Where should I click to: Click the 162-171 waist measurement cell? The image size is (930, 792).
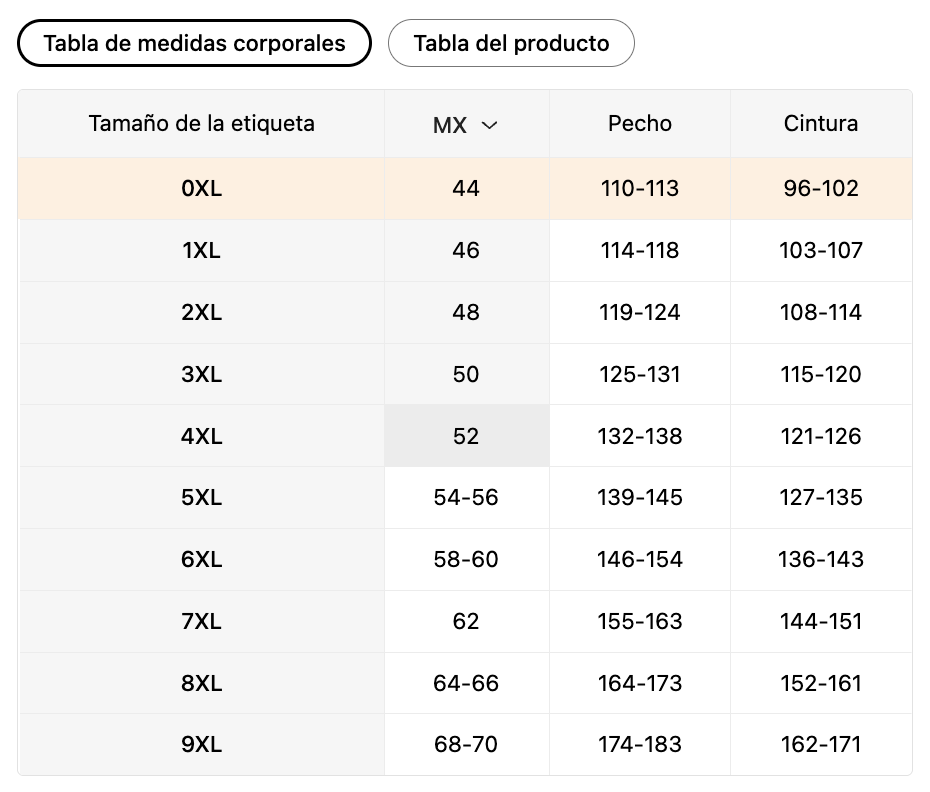point(821,745)
